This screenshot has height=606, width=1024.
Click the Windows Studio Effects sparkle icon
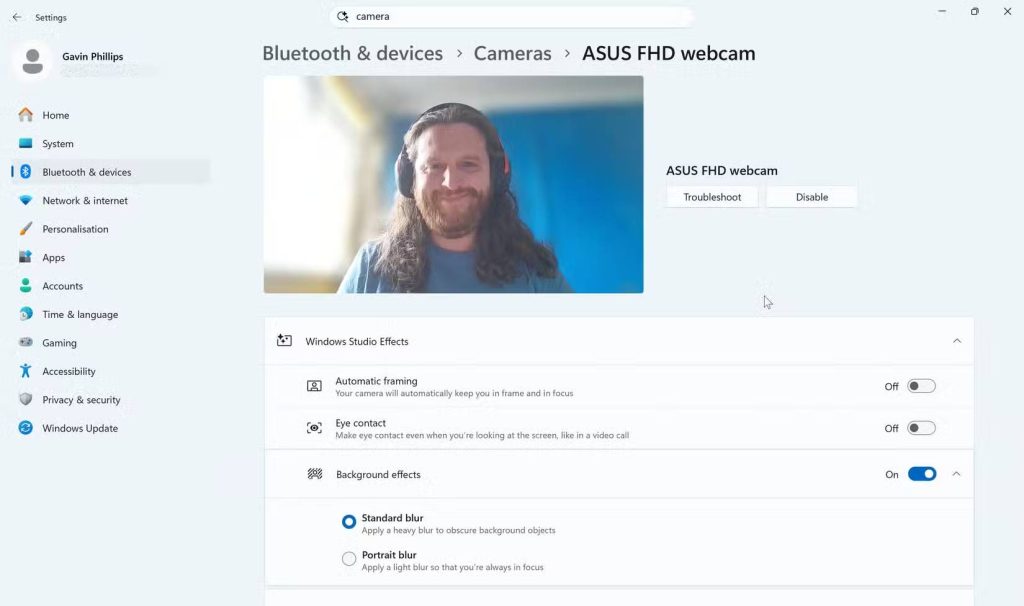pos(284,341)
